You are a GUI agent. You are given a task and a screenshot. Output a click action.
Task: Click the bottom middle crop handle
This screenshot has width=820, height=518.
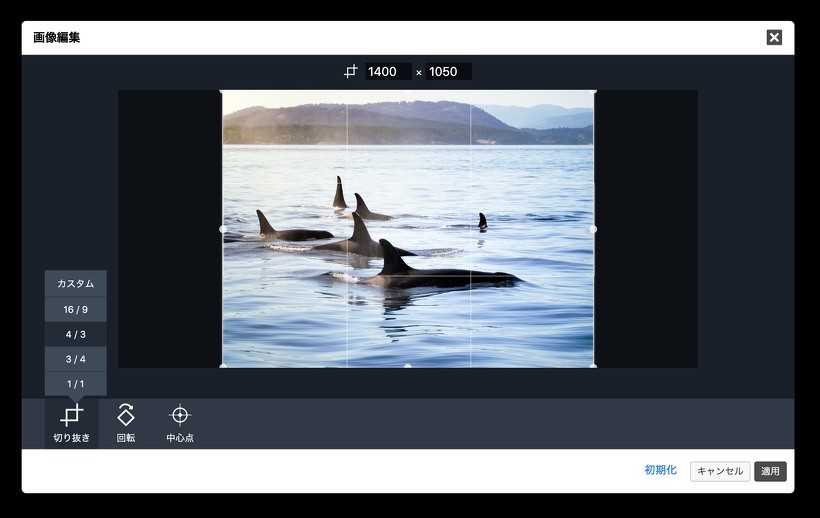point(408,366)
